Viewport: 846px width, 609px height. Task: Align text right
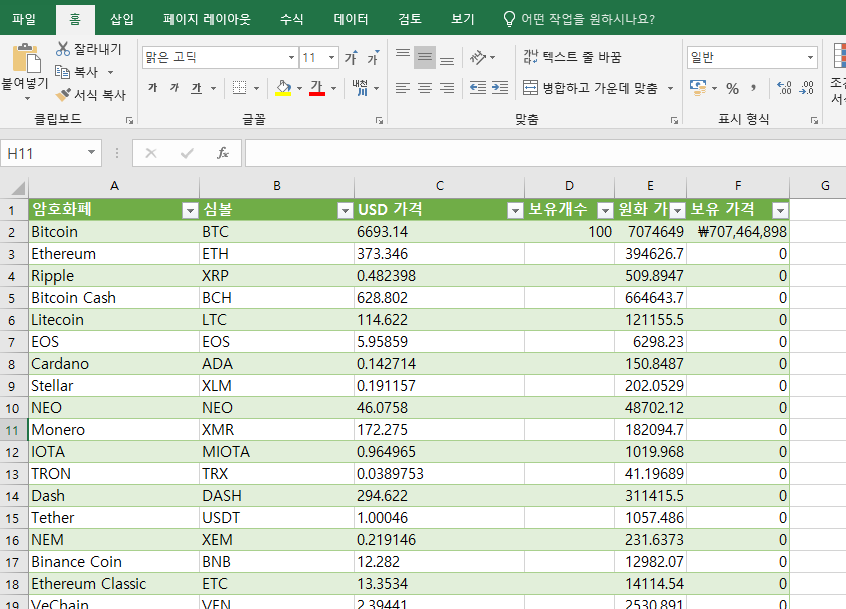[447, 88]
